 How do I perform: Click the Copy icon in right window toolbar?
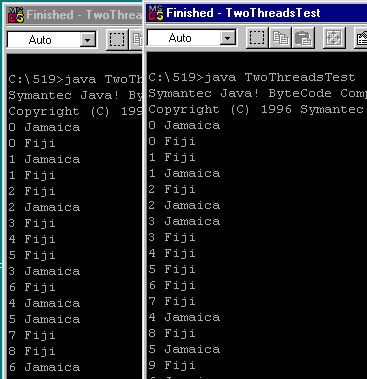pyautogui.click(x=281, y=38)
